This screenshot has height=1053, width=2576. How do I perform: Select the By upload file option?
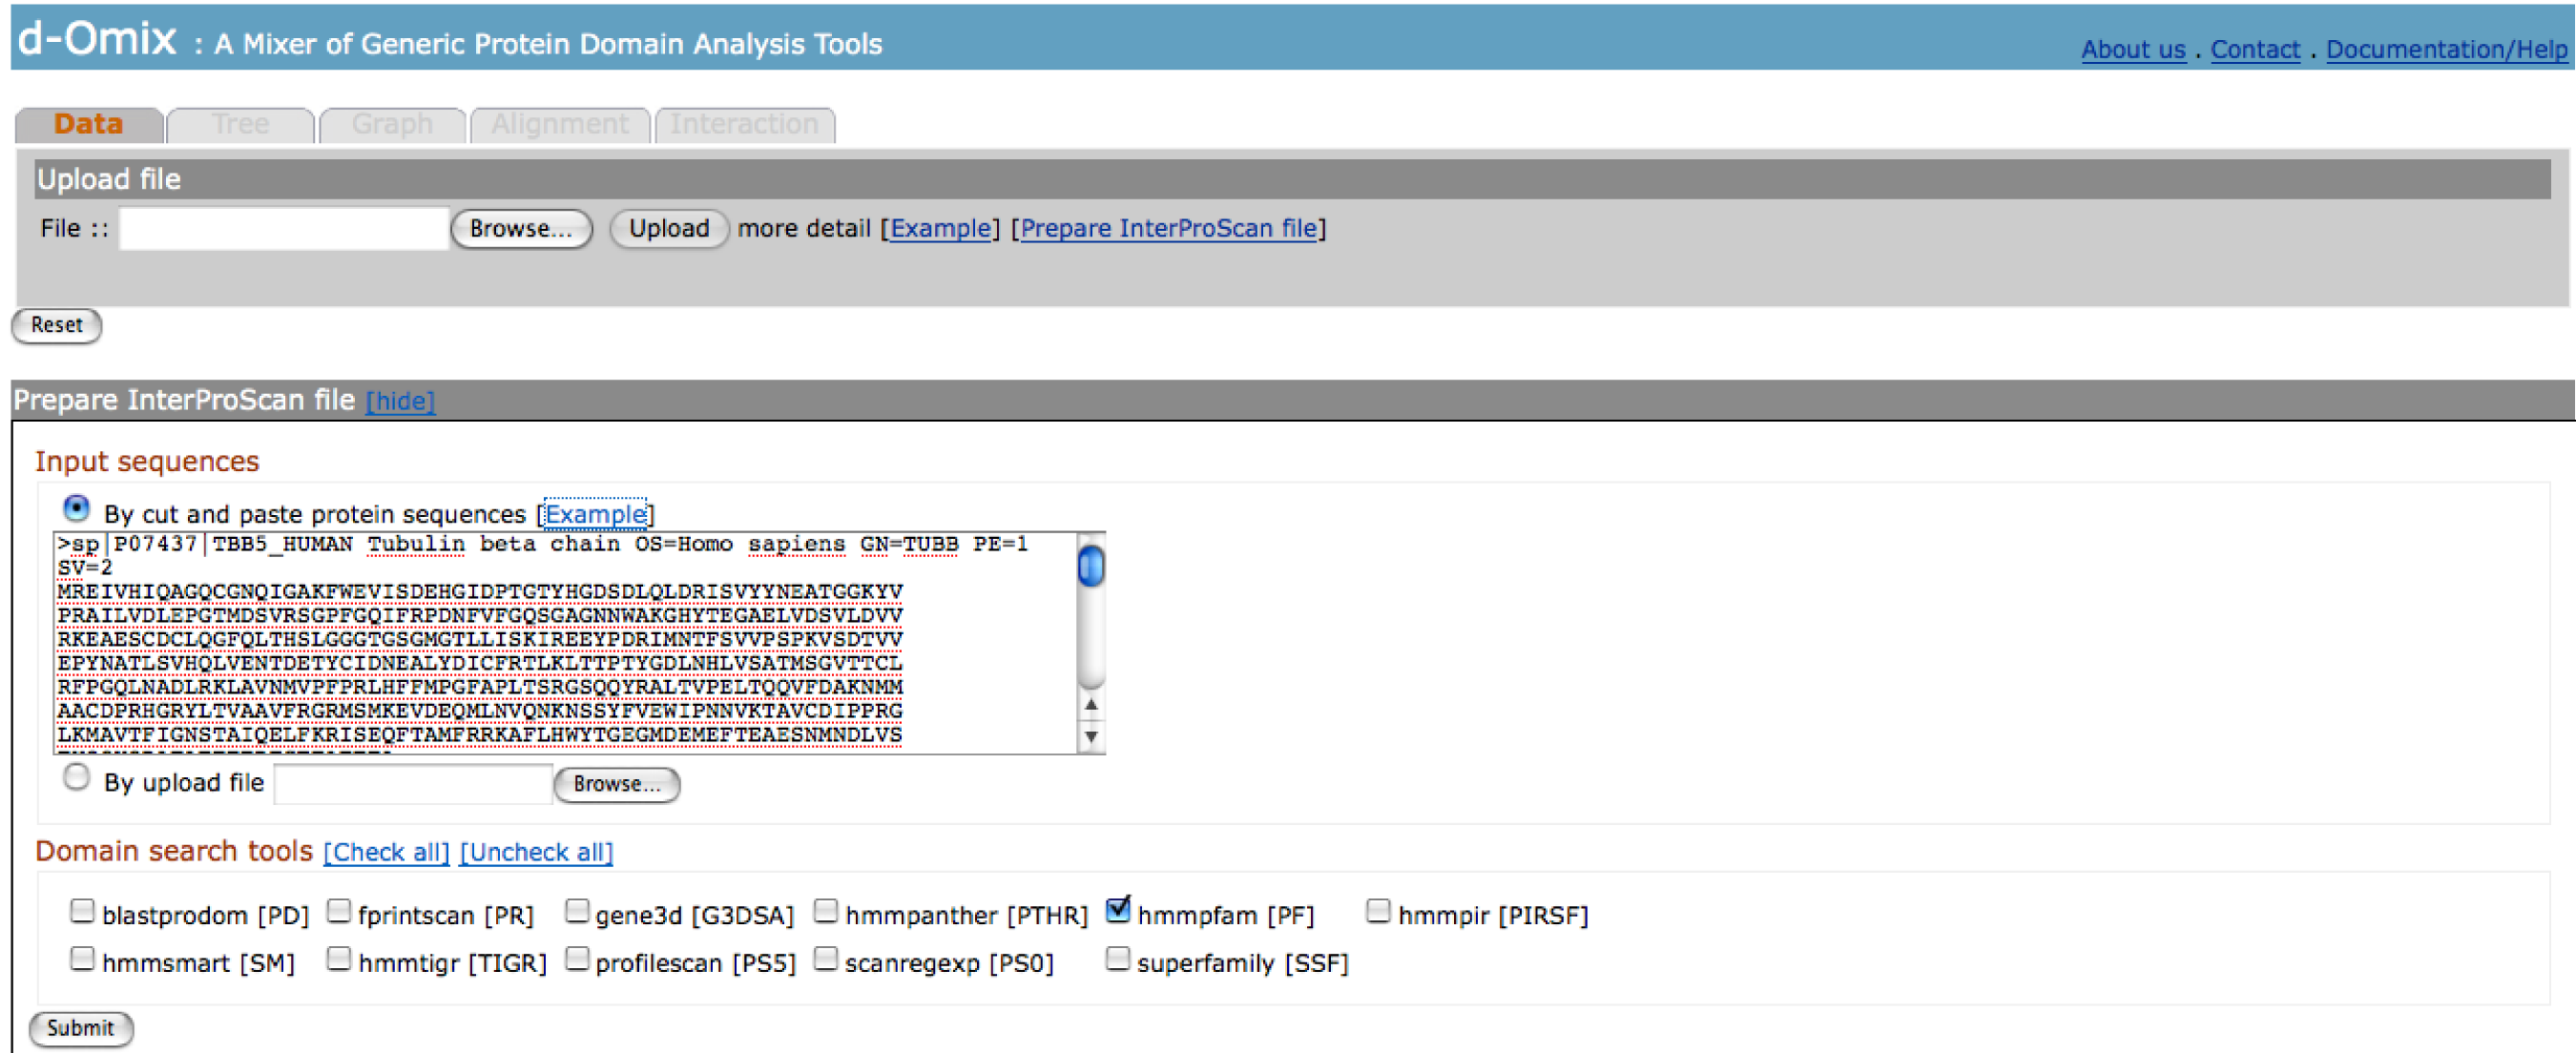tap(76, 777)
